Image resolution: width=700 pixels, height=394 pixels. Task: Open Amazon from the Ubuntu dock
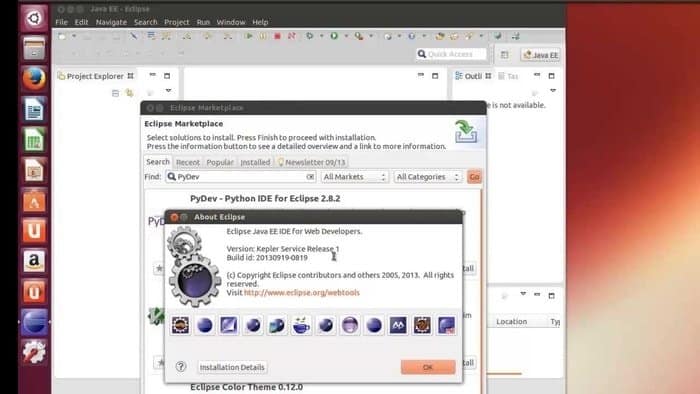34,261
